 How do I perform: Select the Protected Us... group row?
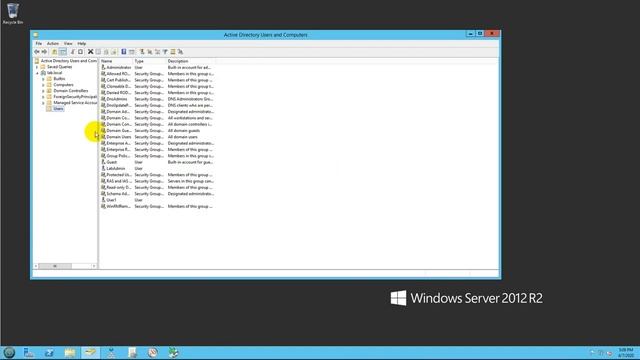tap(157, 175)
